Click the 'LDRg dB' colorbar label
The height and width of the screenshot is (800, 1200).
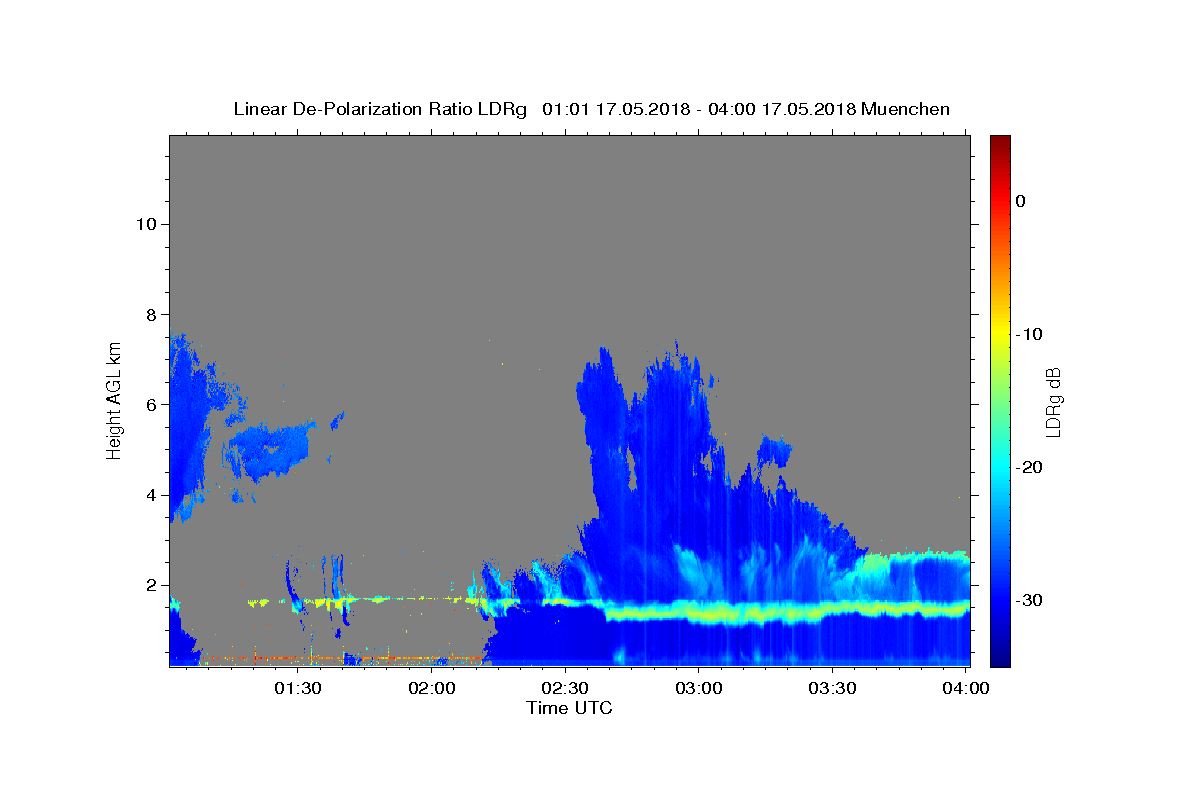[x=1053, y=402]
